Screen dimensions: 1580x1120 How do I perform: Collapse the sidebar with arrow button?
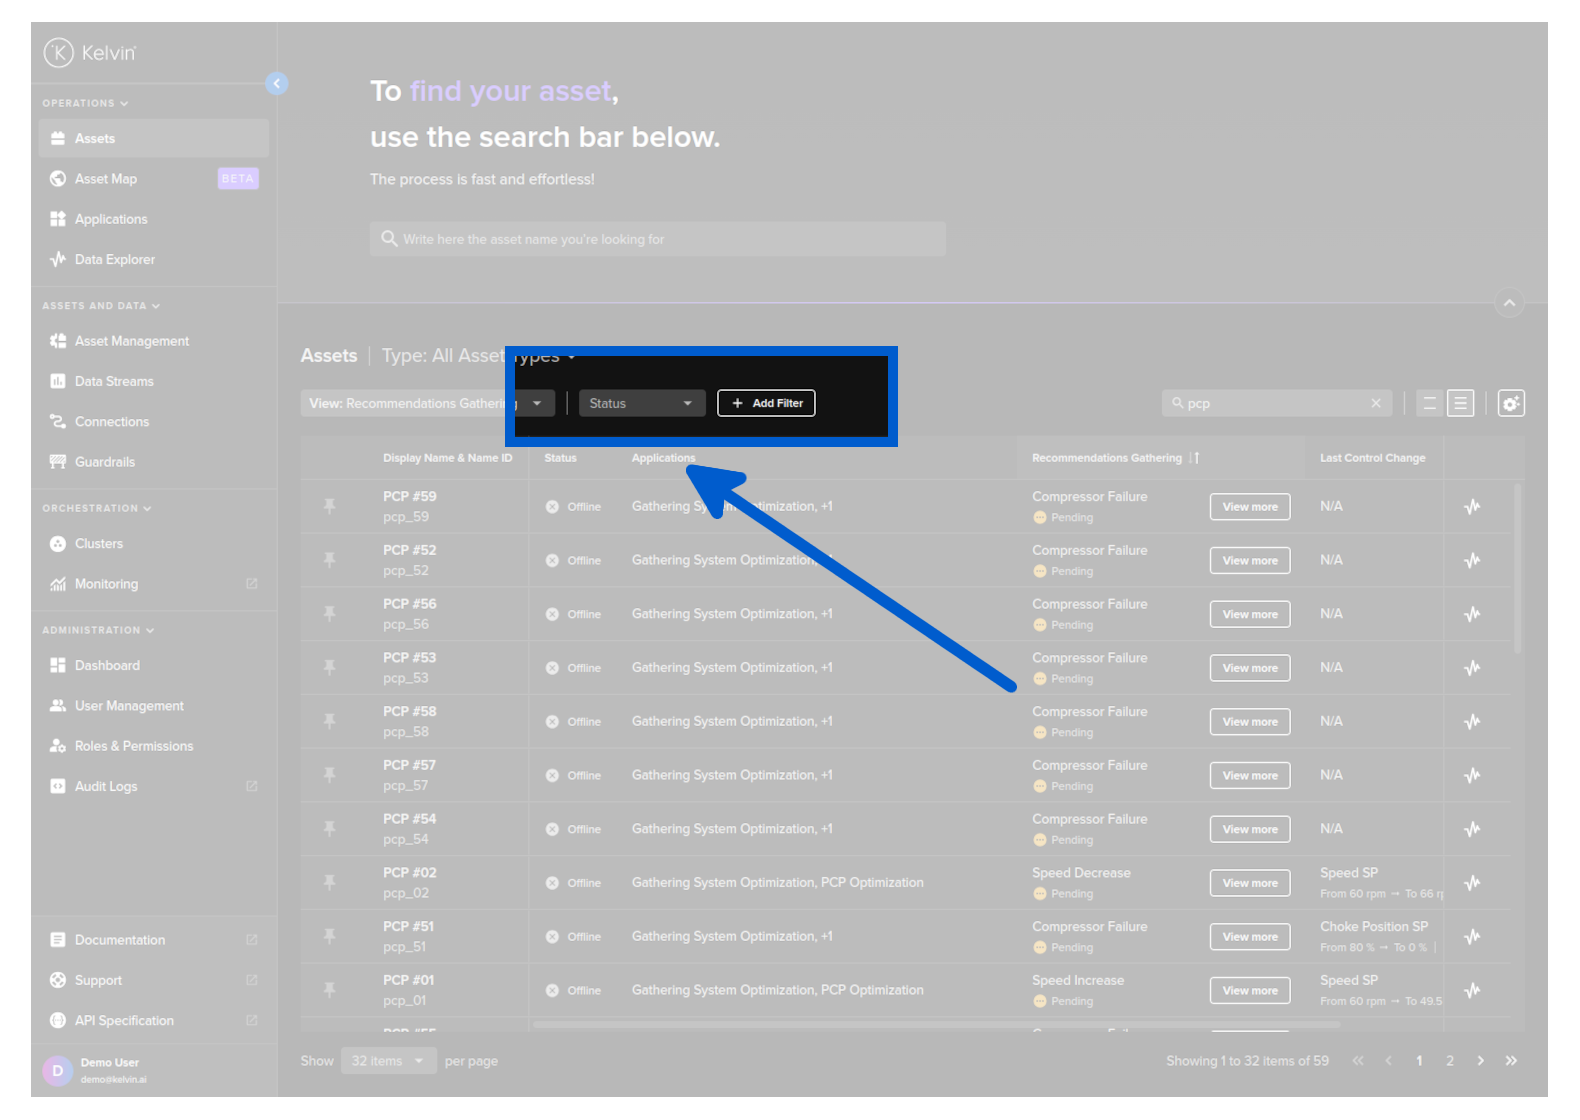(x=277, y=84)
